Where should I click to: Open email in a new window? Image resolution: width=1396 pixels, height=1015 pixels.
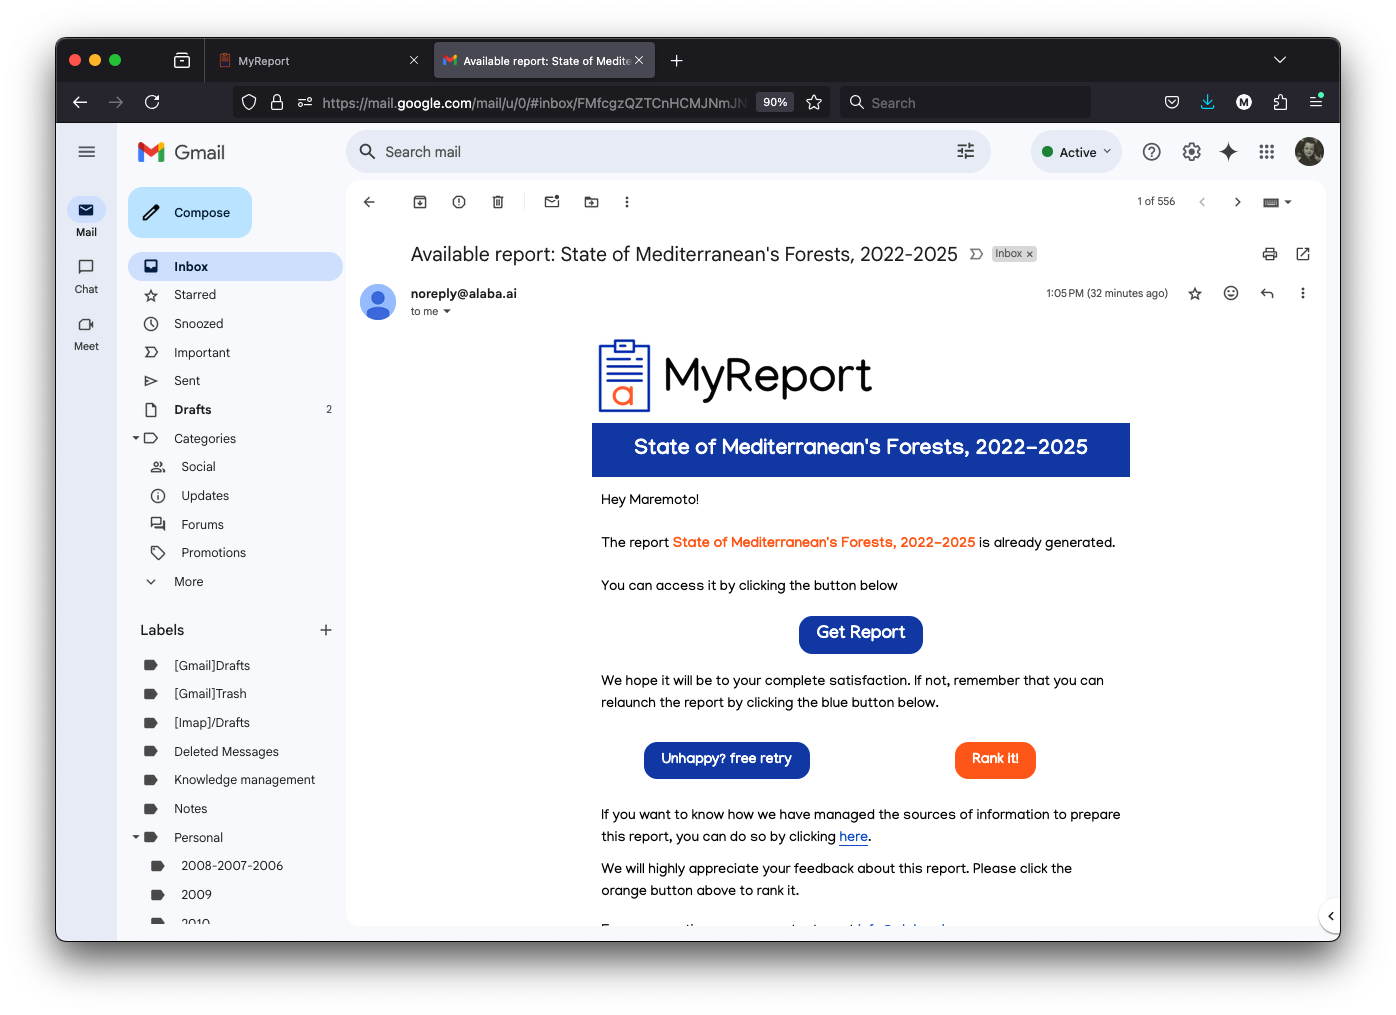tap(1303, 254)
